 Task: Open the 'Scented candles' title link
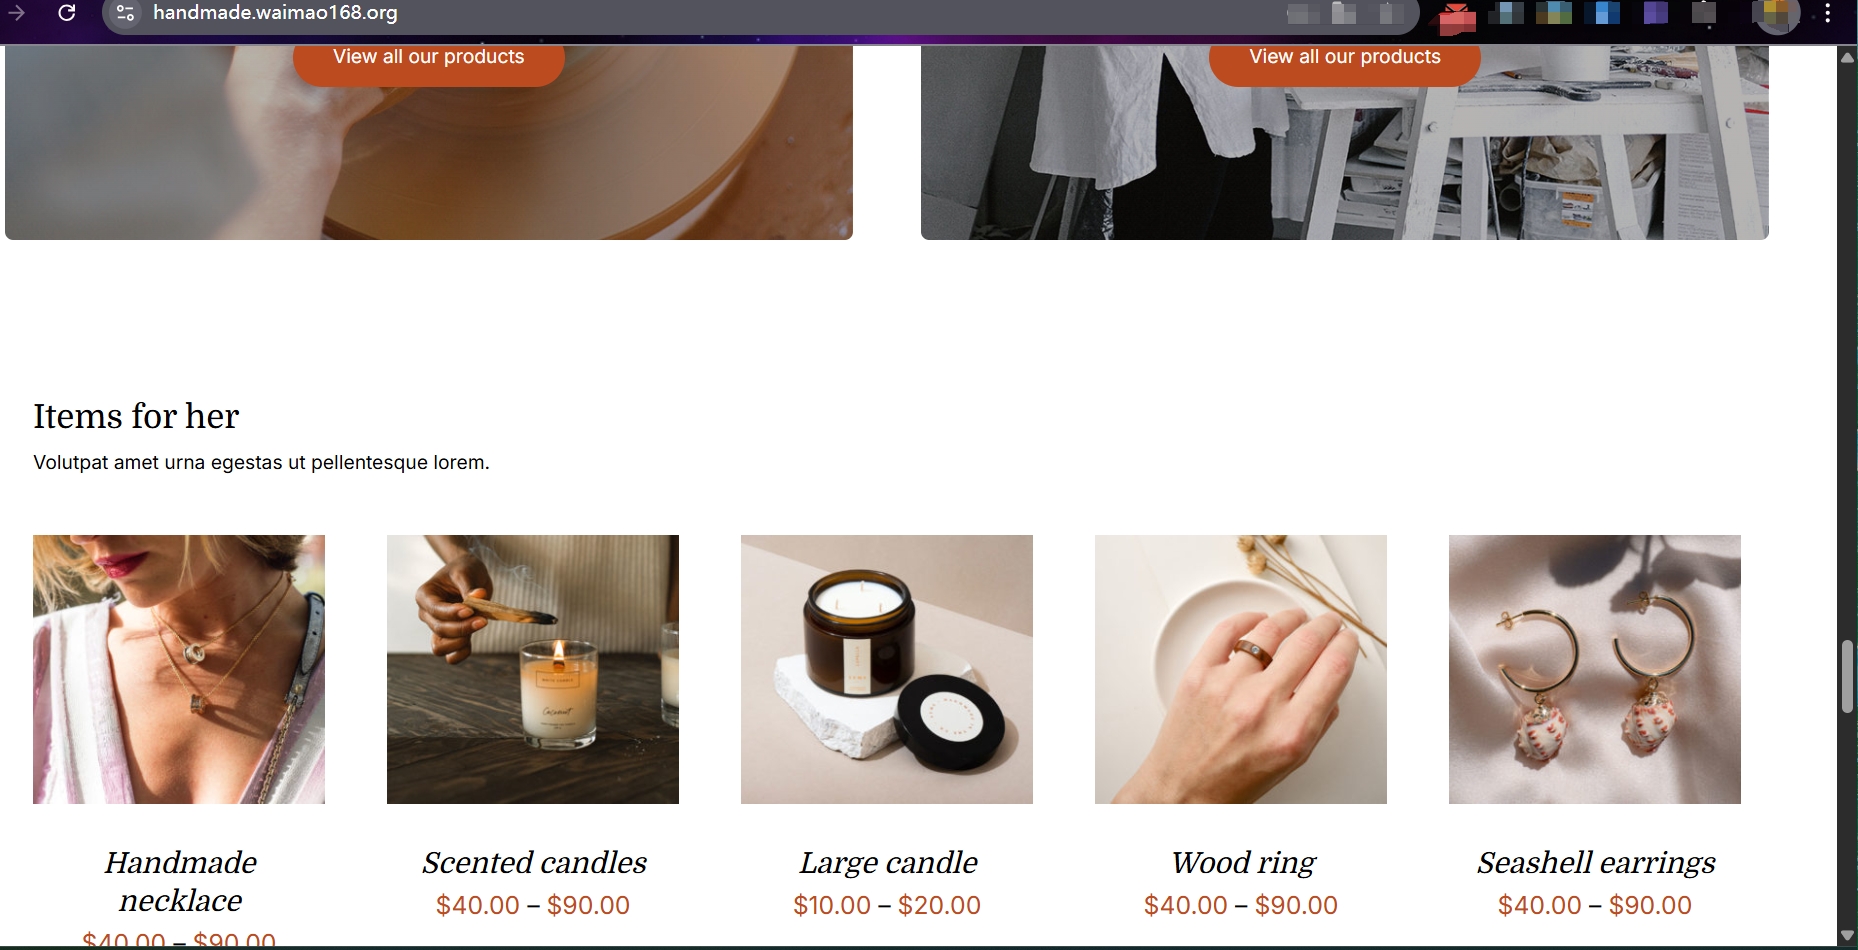click(534, 862)
